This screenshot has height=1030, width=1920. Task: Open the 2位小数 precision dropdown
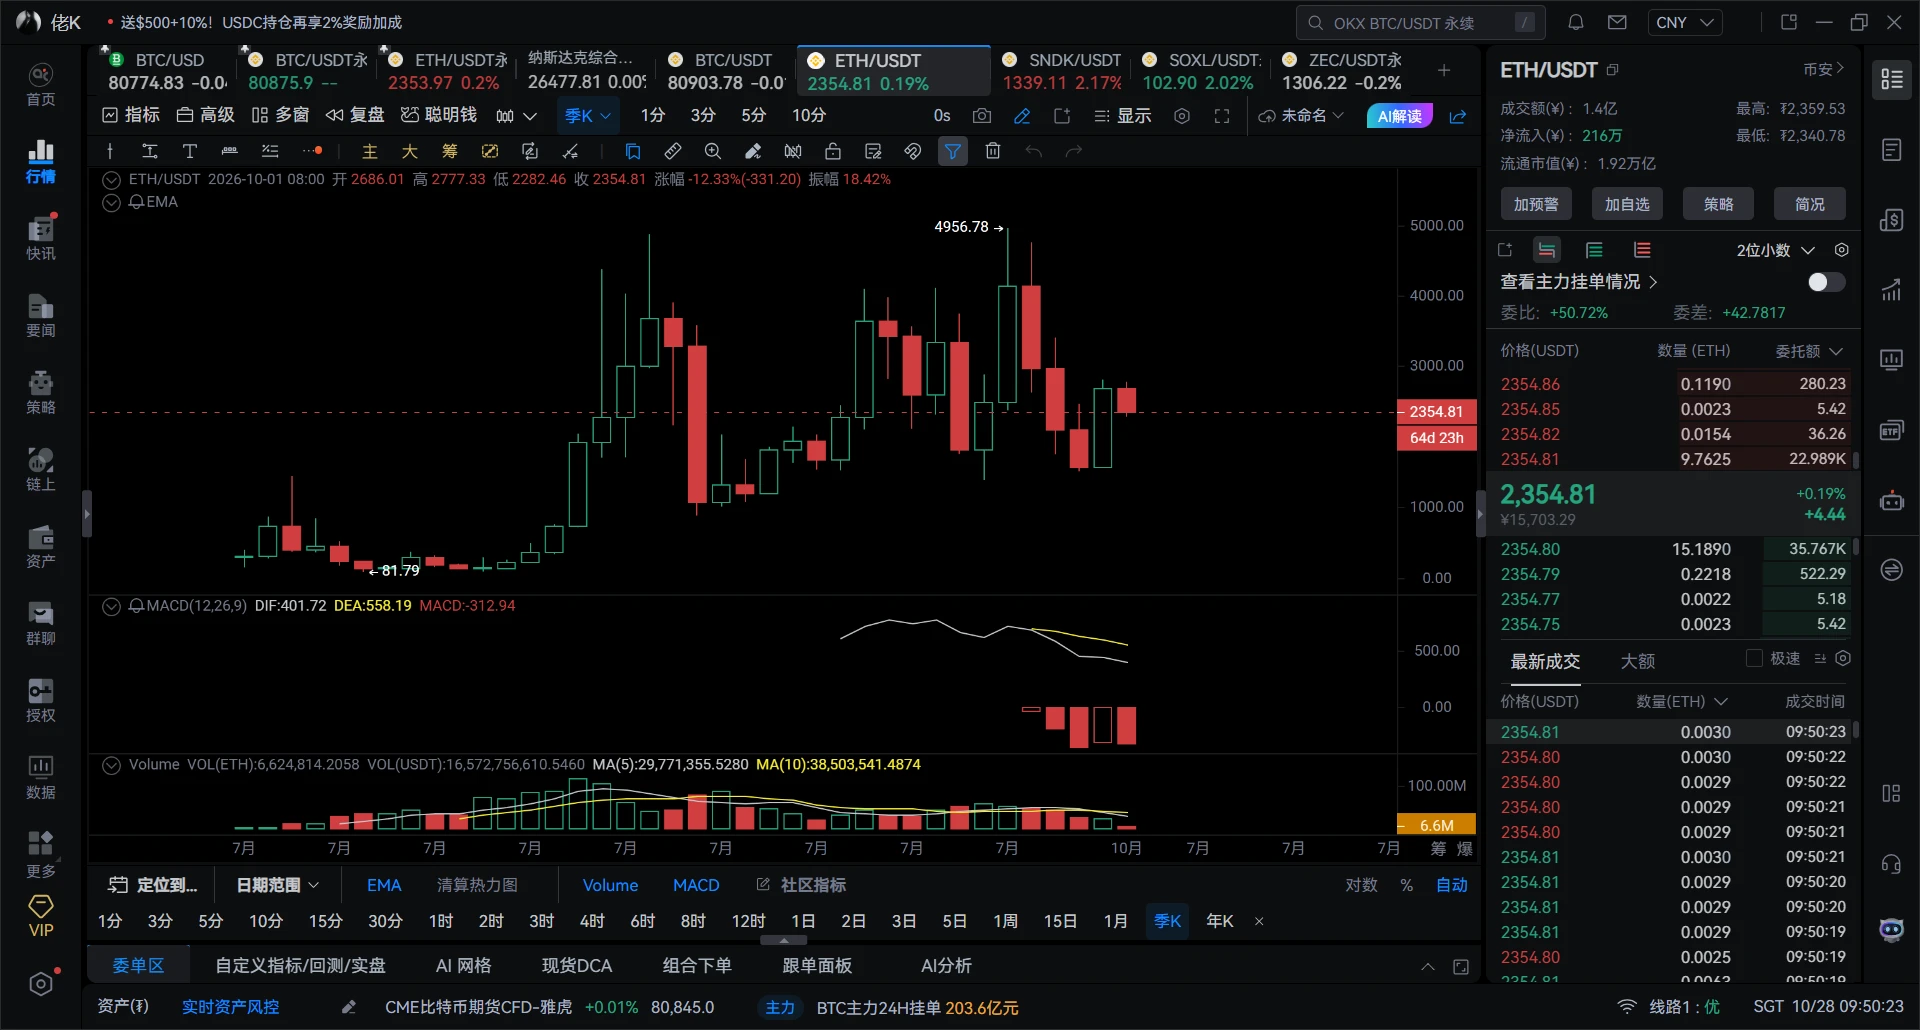[1775, 250]
